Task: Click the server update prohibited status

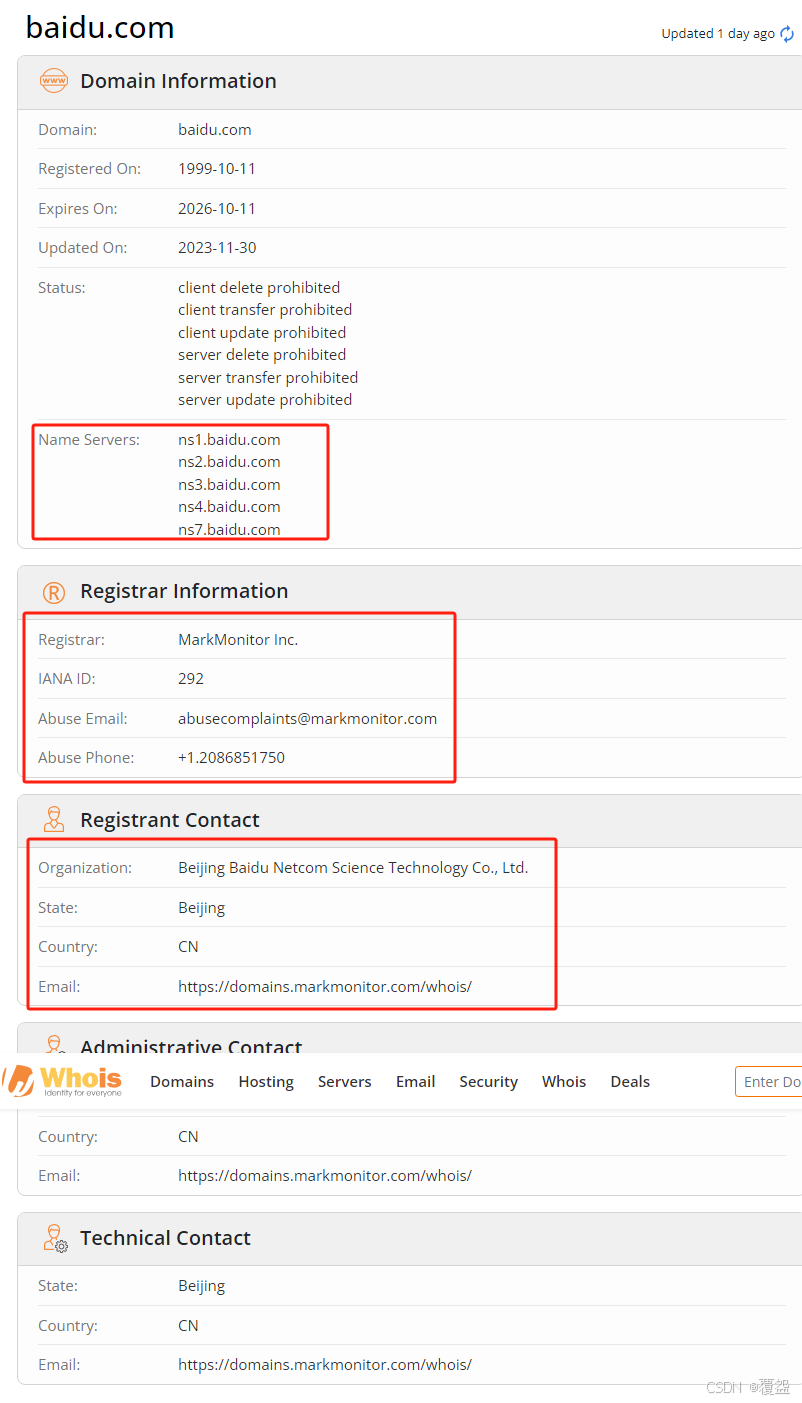Action: pos(265,400)
